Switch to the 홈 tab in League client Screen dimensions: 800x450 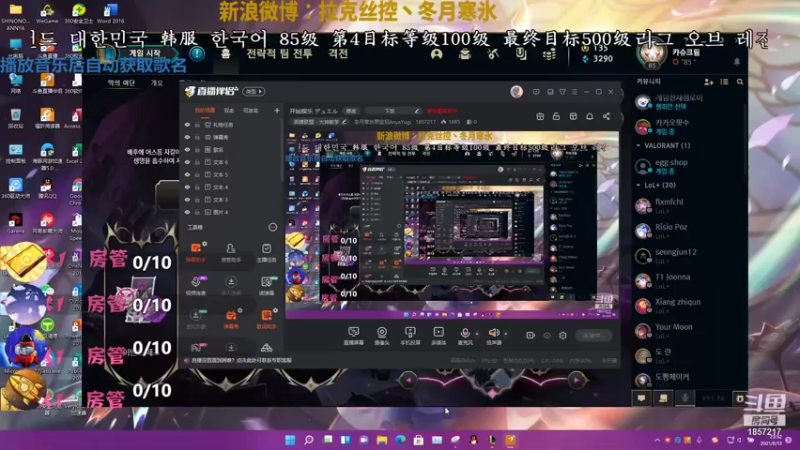tap(226, 54)
